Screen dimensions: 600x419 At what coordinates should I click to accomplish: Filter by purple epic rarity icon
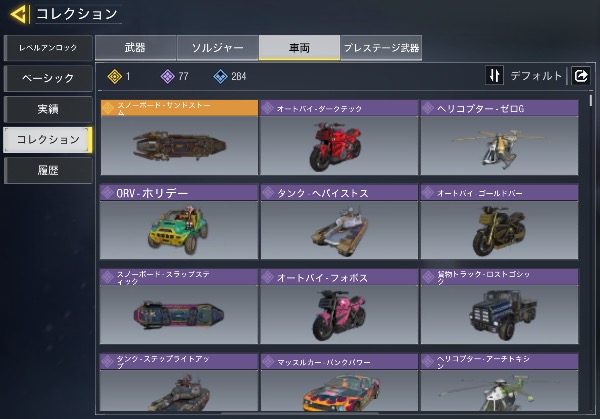coord(167,76)
